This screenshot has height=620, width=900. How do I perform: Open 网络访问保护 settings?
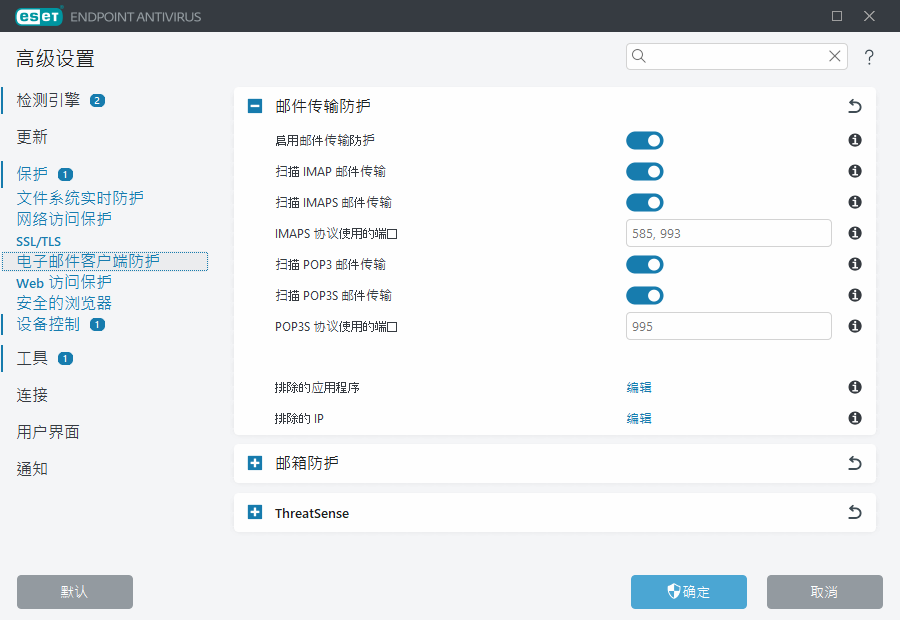64,219
